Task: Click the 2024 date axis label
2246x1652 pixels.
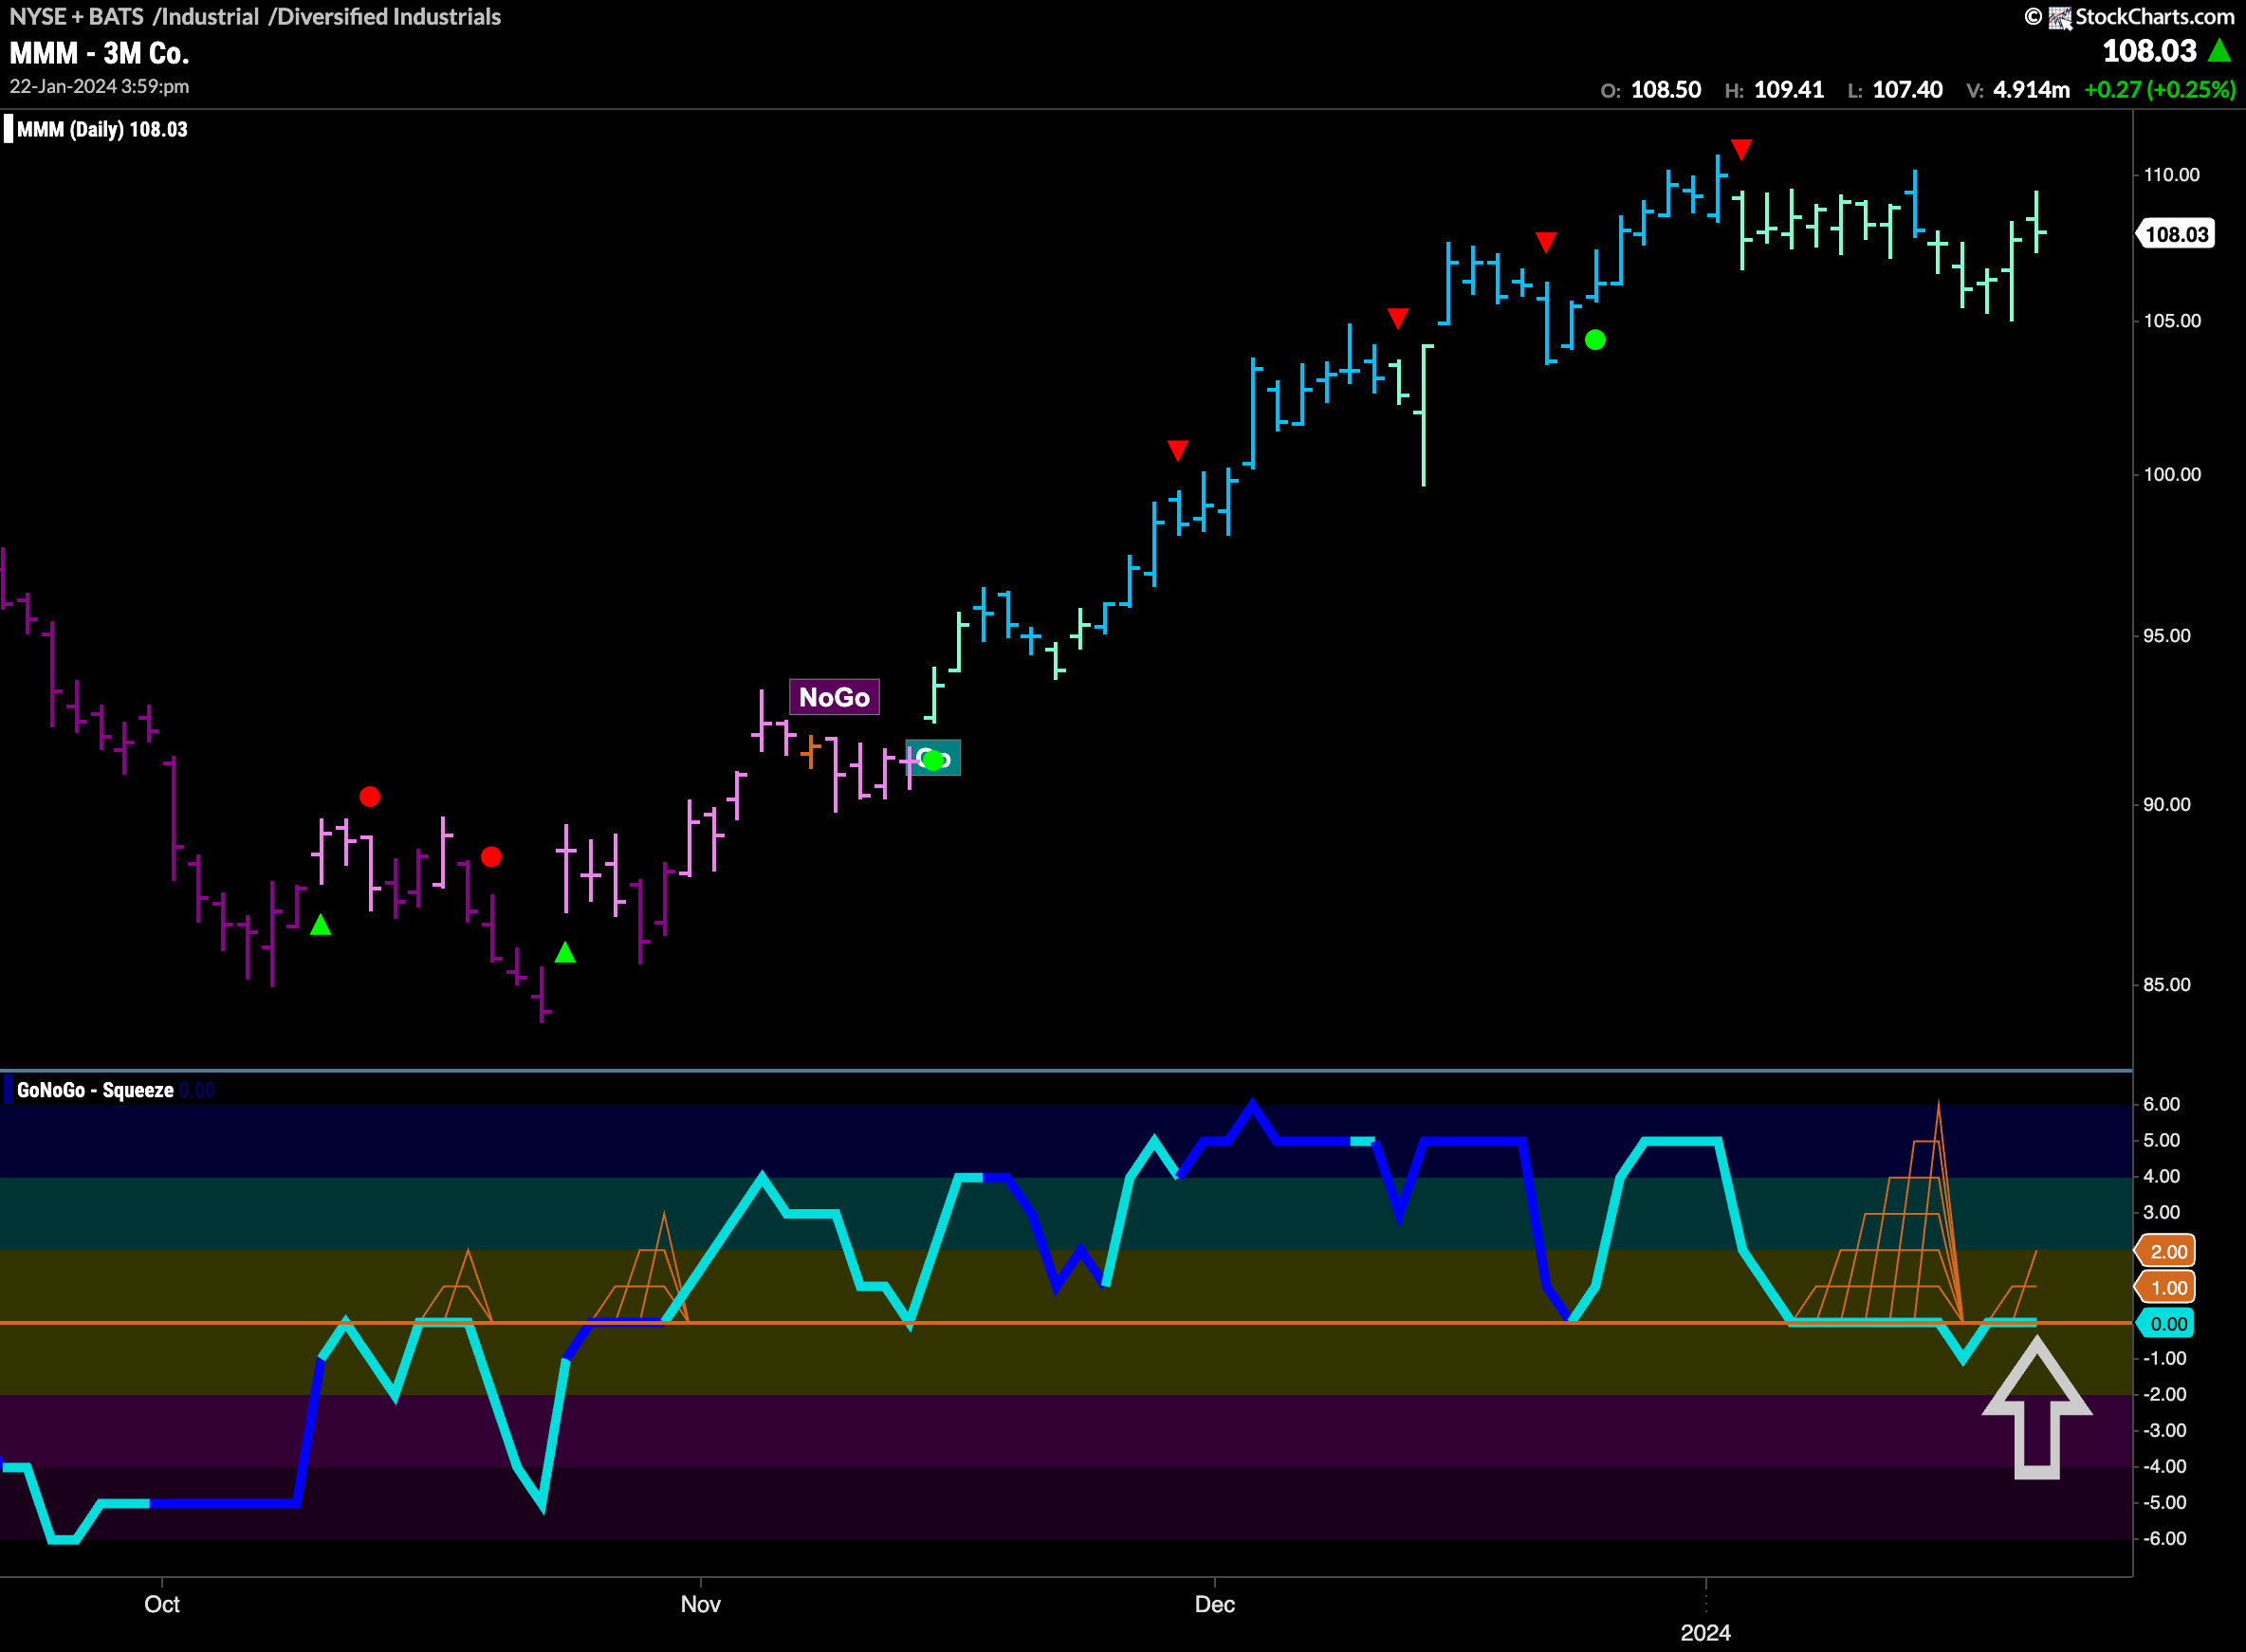Action: [x=1705, y=1633]
